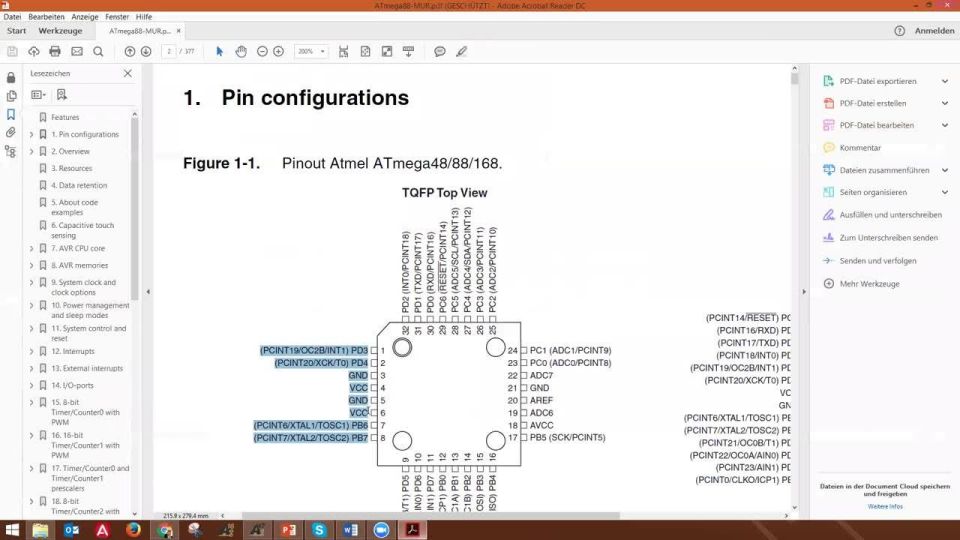Toggle the page thumbnails panel icon
Screen dimensions: 960x540
coord(10,96)
